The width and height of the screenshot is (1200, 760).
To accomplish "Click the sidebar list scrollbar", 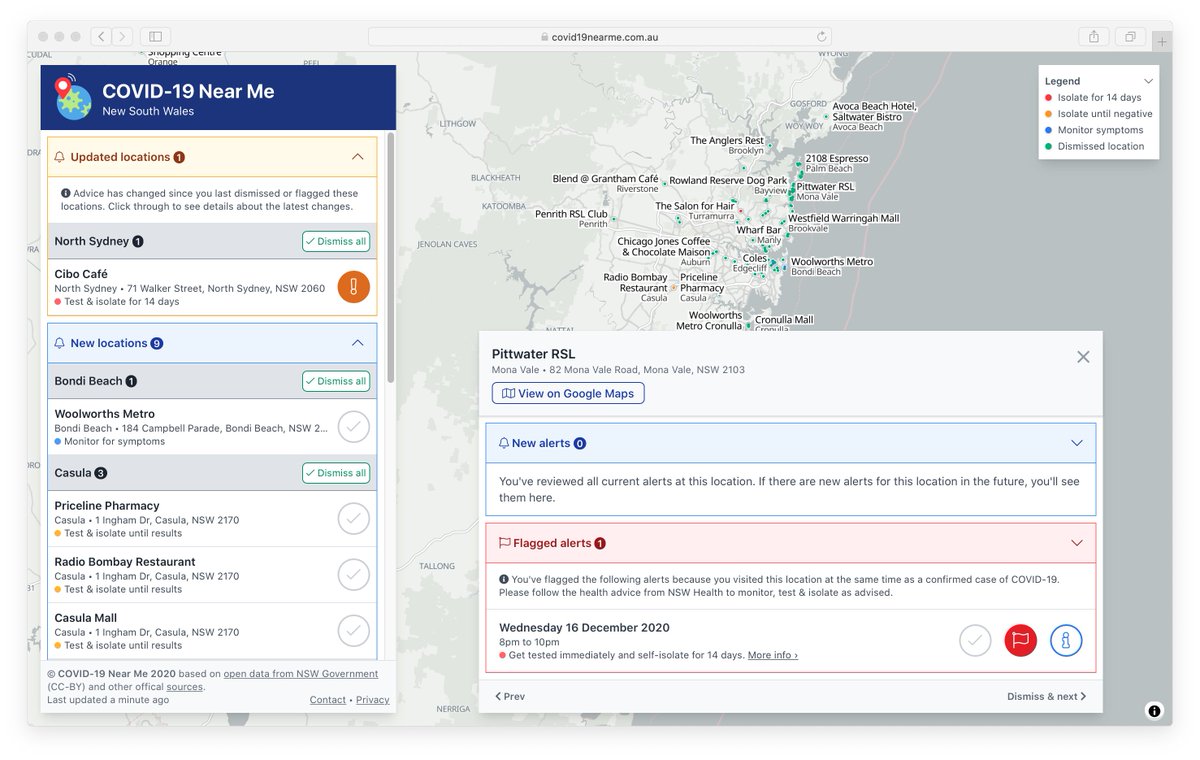I will point(390,258).
